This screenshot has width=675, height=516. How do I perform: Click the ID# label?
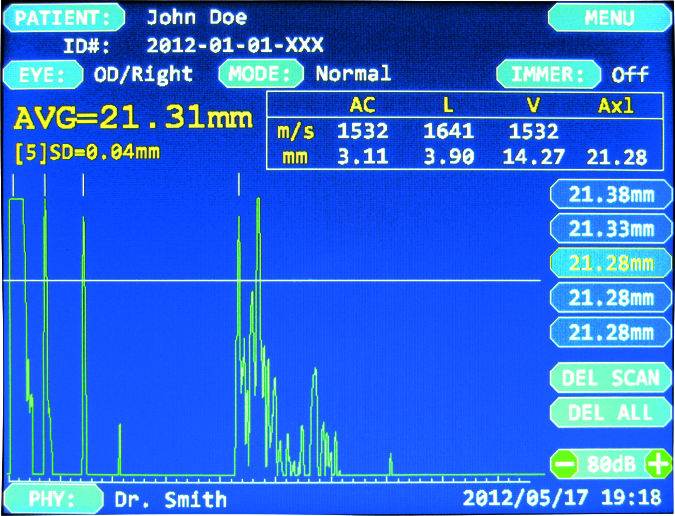coord(87,46)
